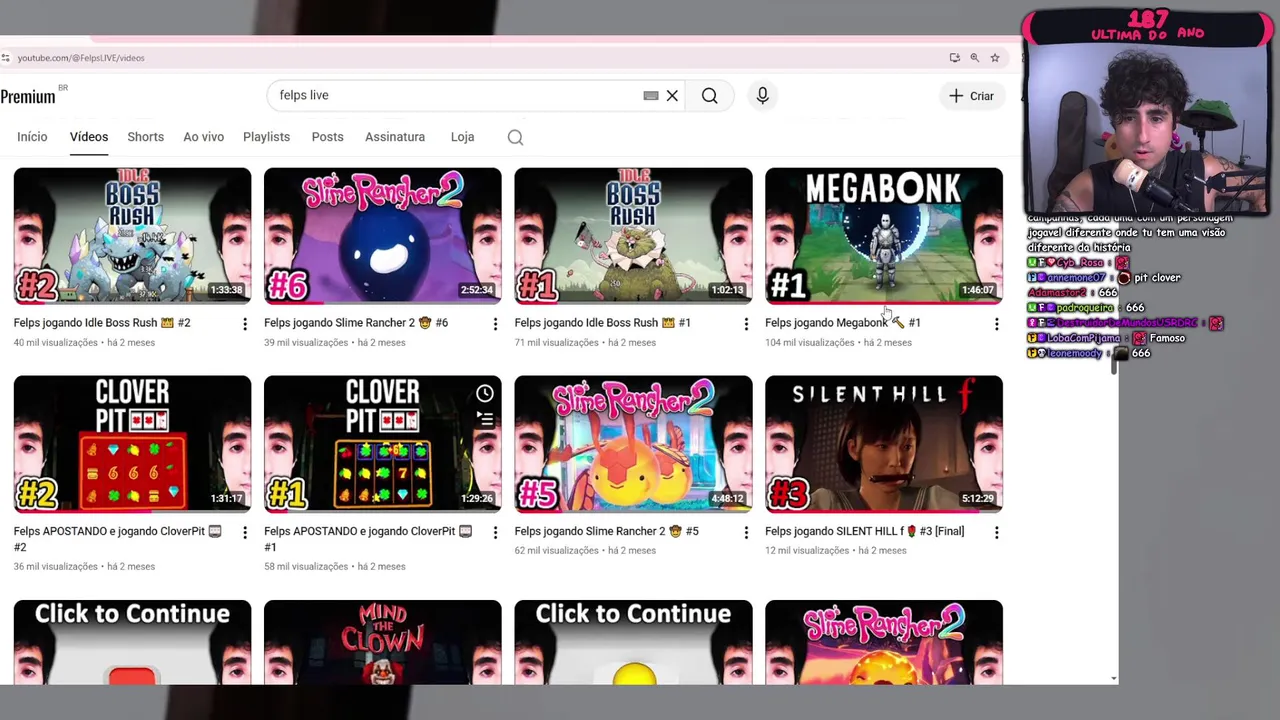1280x720 pixels.
Task: Click title Felps jogando Slime Rancher 2 #5
Action: 607,531
